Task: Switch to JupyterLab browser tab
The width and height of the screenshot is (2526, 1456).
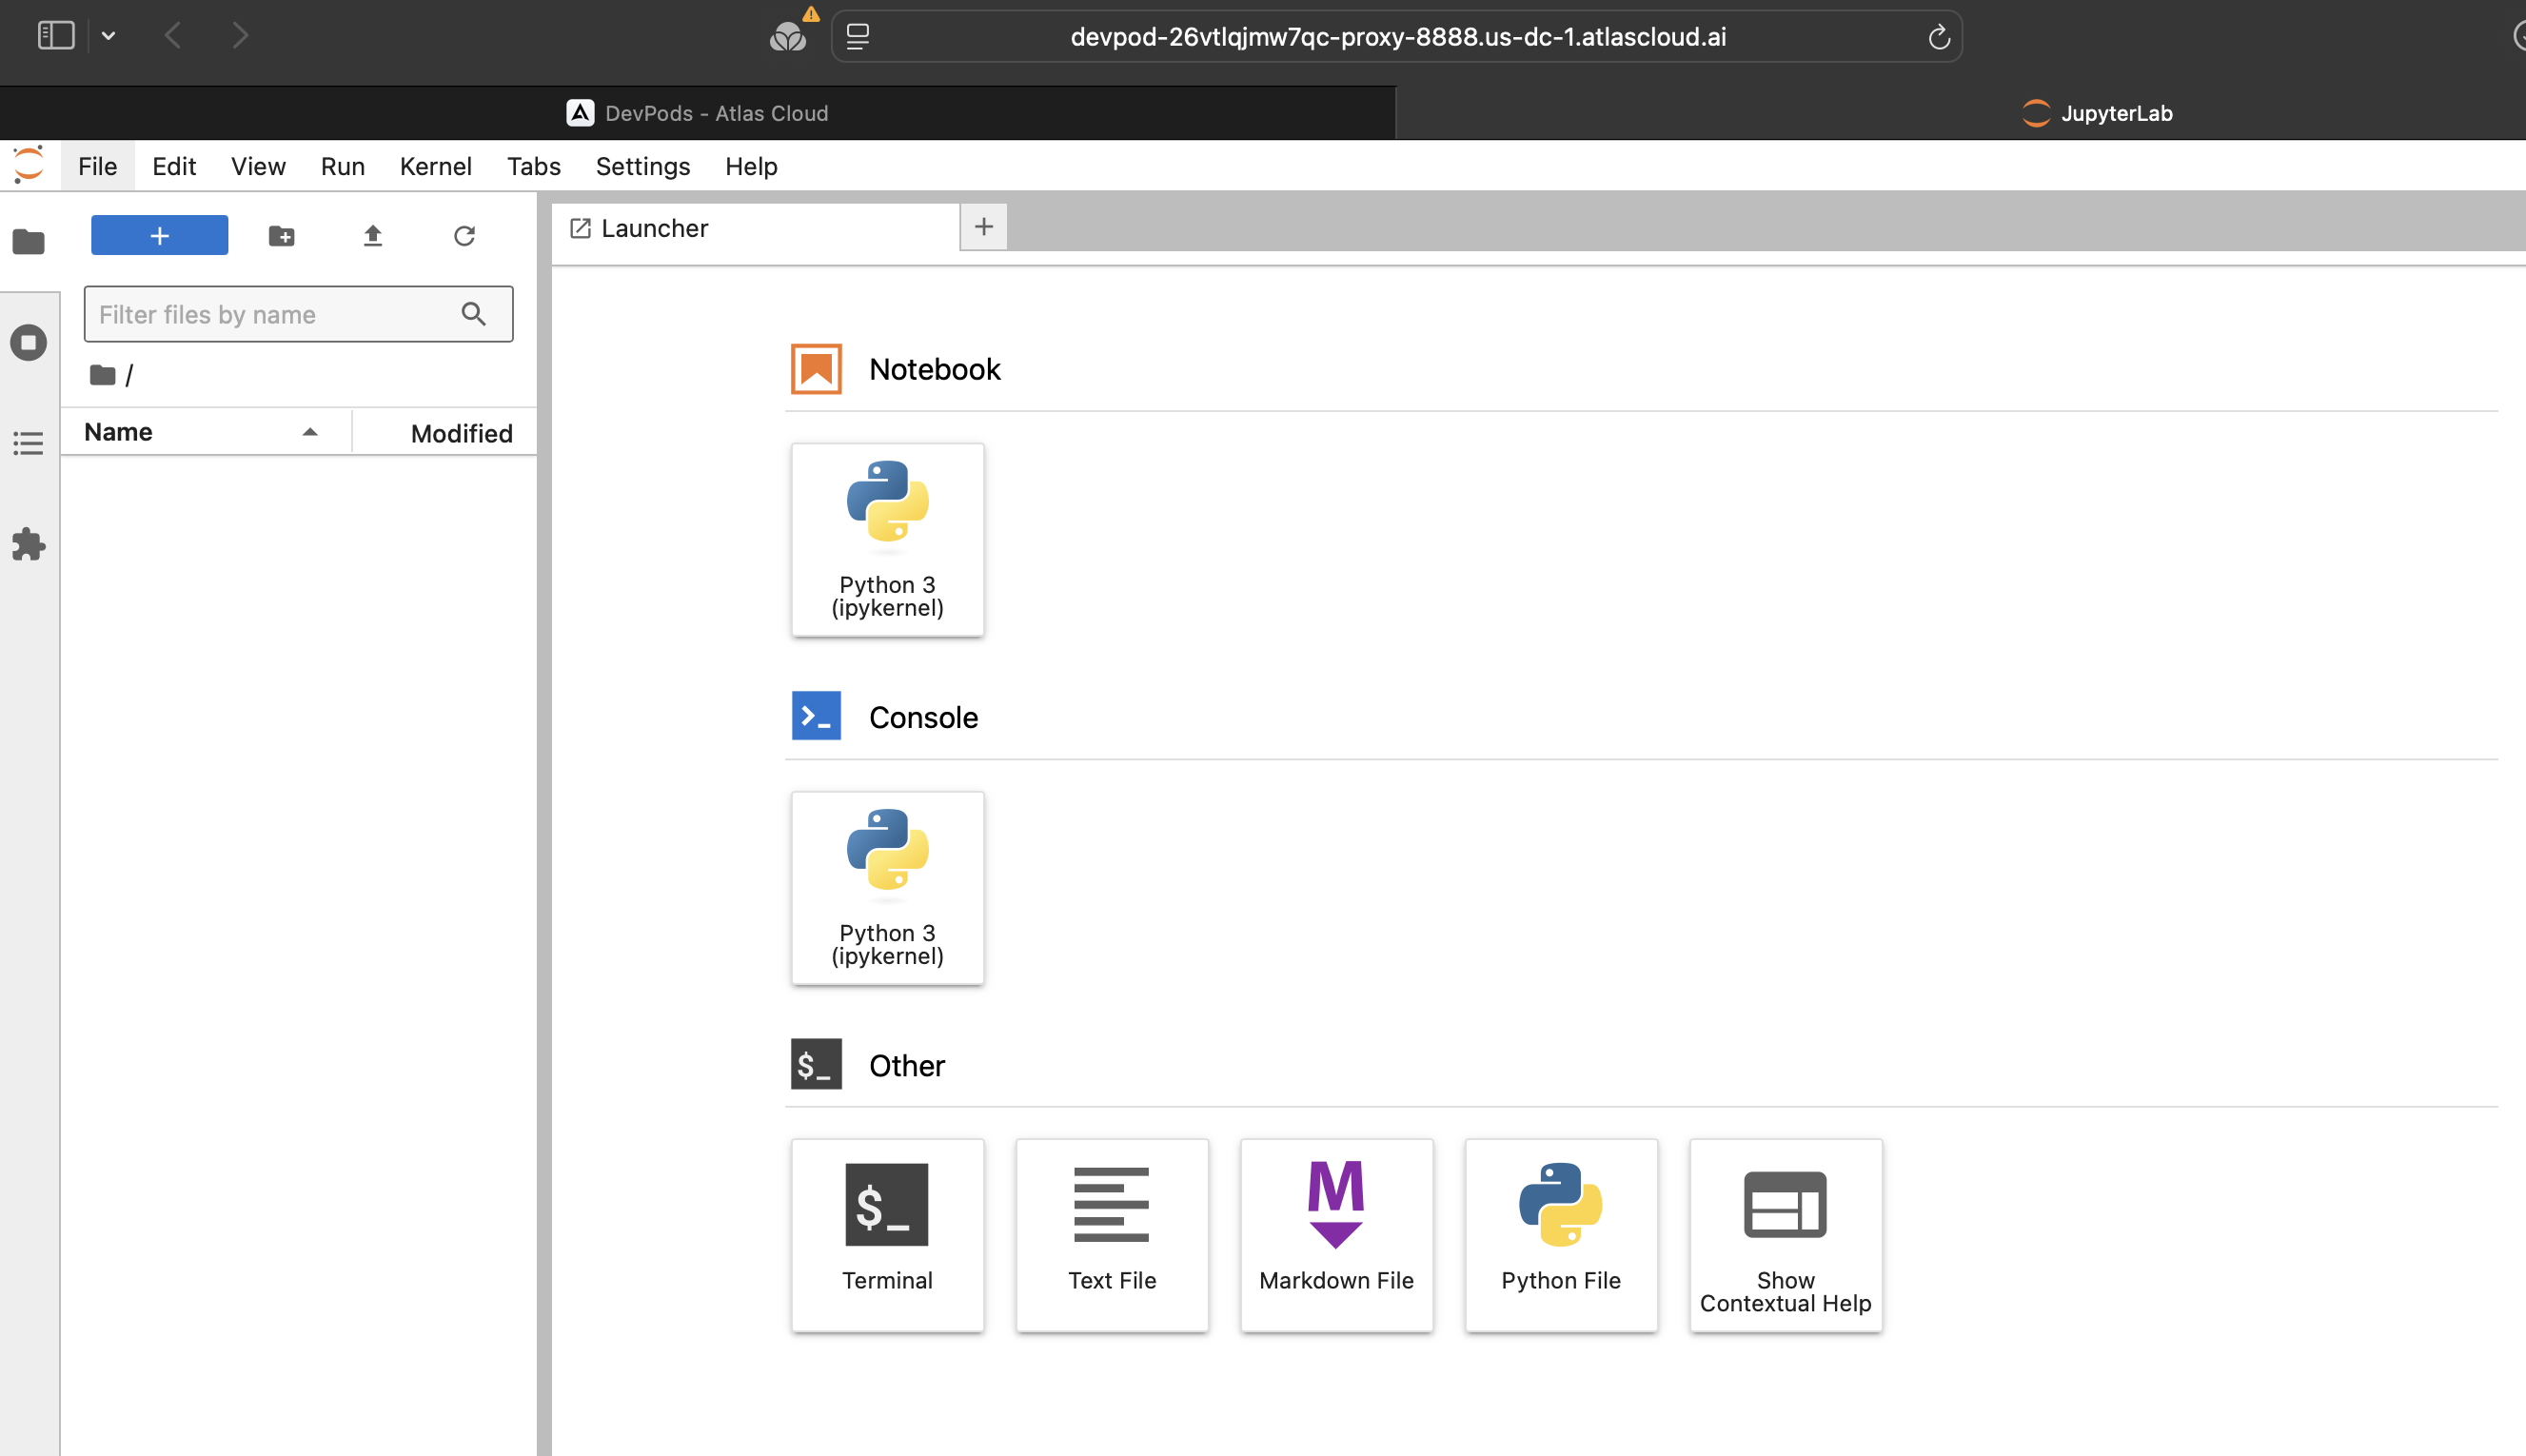Action: (2097, 113)
